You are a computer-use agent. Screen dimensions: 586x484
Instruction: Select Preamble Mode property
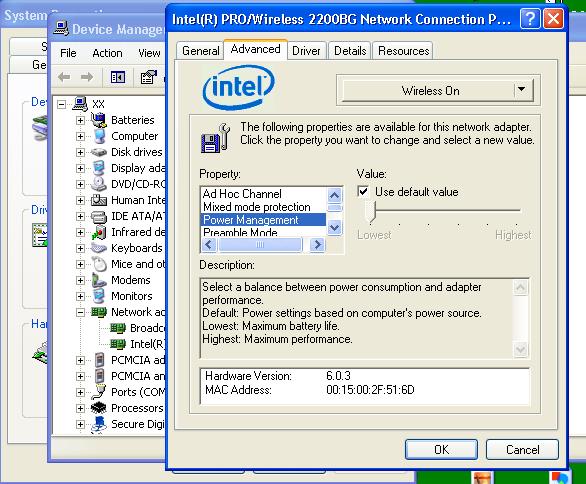click(x=264, y=232)
